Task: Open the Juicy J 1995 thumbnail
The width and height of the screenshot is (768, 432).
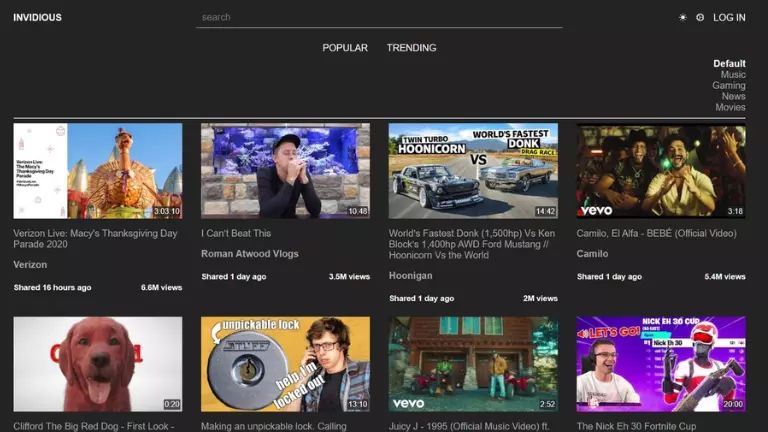Action: click(x=473, y=364)
